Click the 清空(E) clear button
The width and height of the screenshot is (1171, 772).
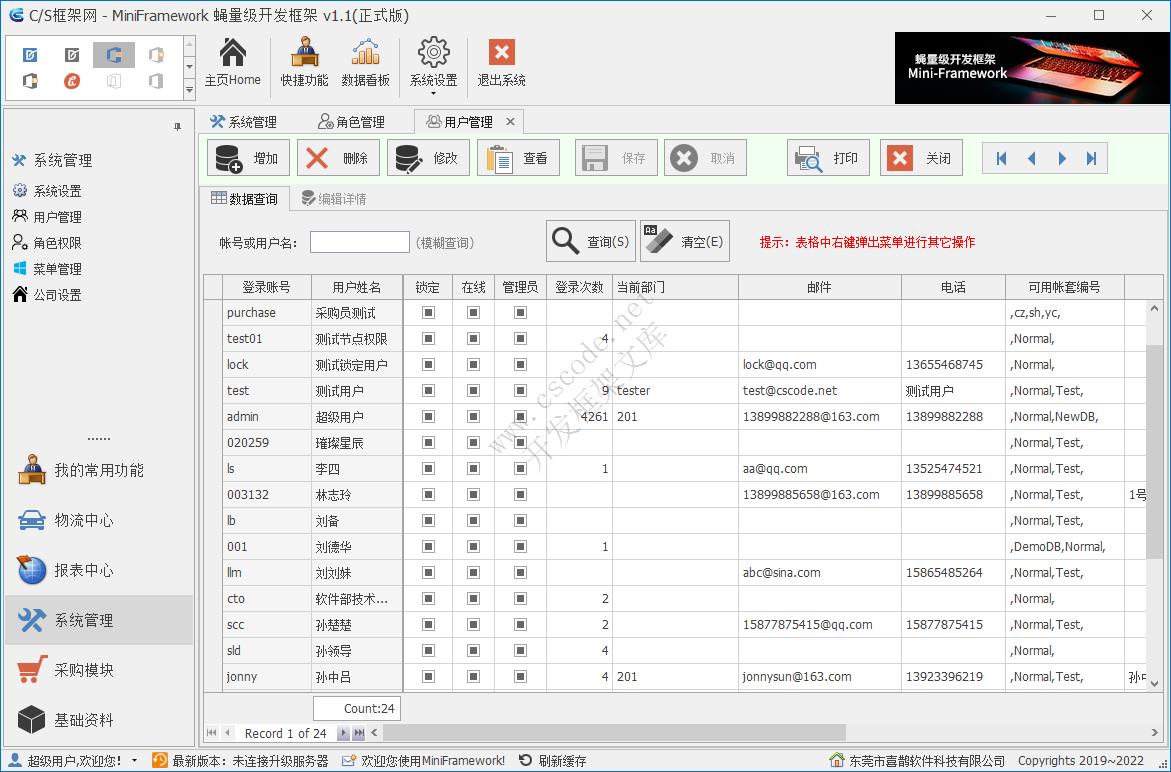pos(684,240)
